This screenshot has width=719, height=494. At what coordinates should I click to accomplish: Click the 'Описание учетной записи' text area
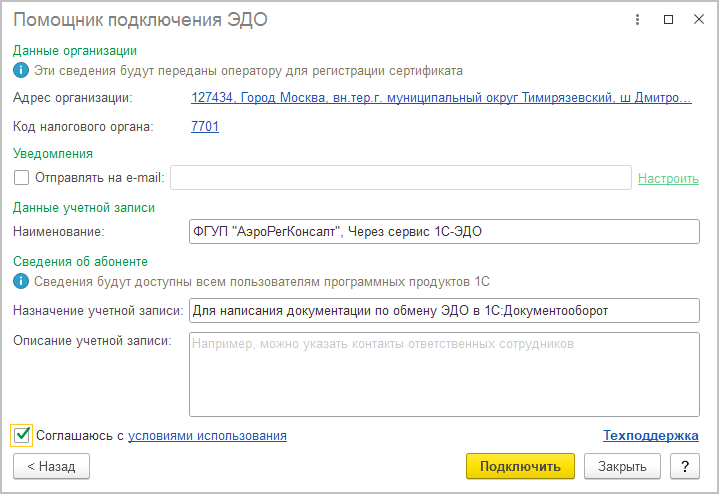[444, 374]
